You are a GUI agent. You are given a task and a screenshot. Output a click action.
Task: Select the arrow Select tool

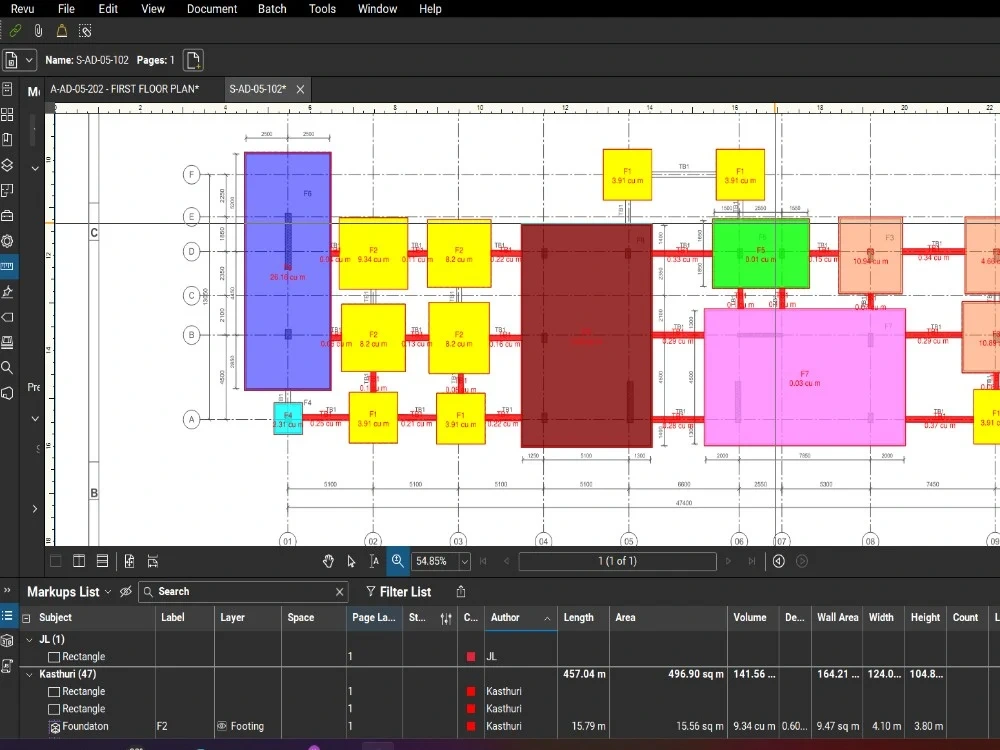(351, 561)
